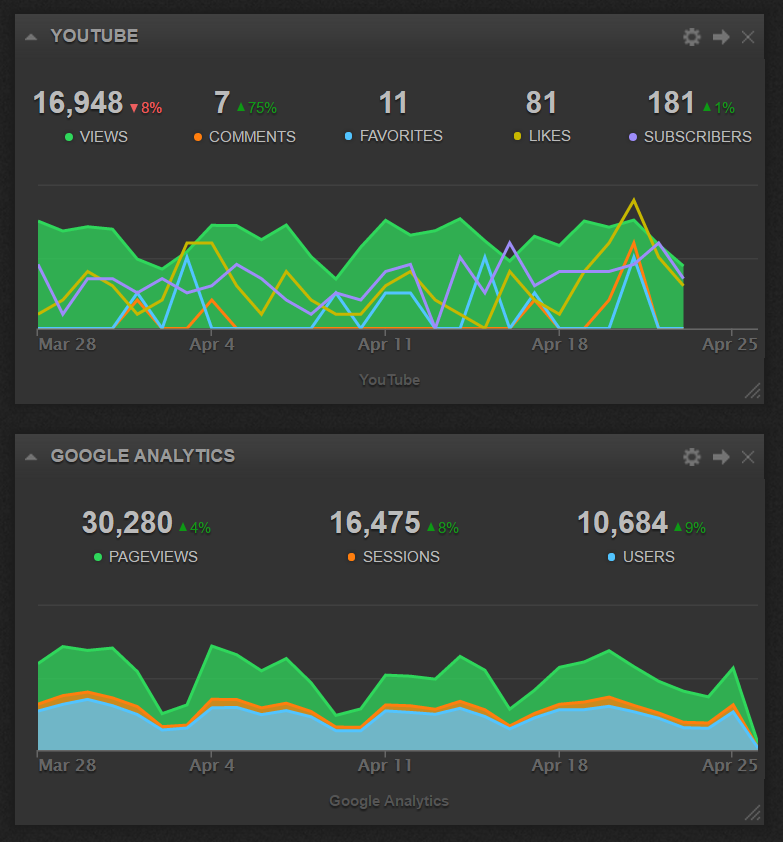Click the yellow likes peak in YouTube chart
Image resolution: width=783 pixels, height=842 pixels.
[634, 200]
